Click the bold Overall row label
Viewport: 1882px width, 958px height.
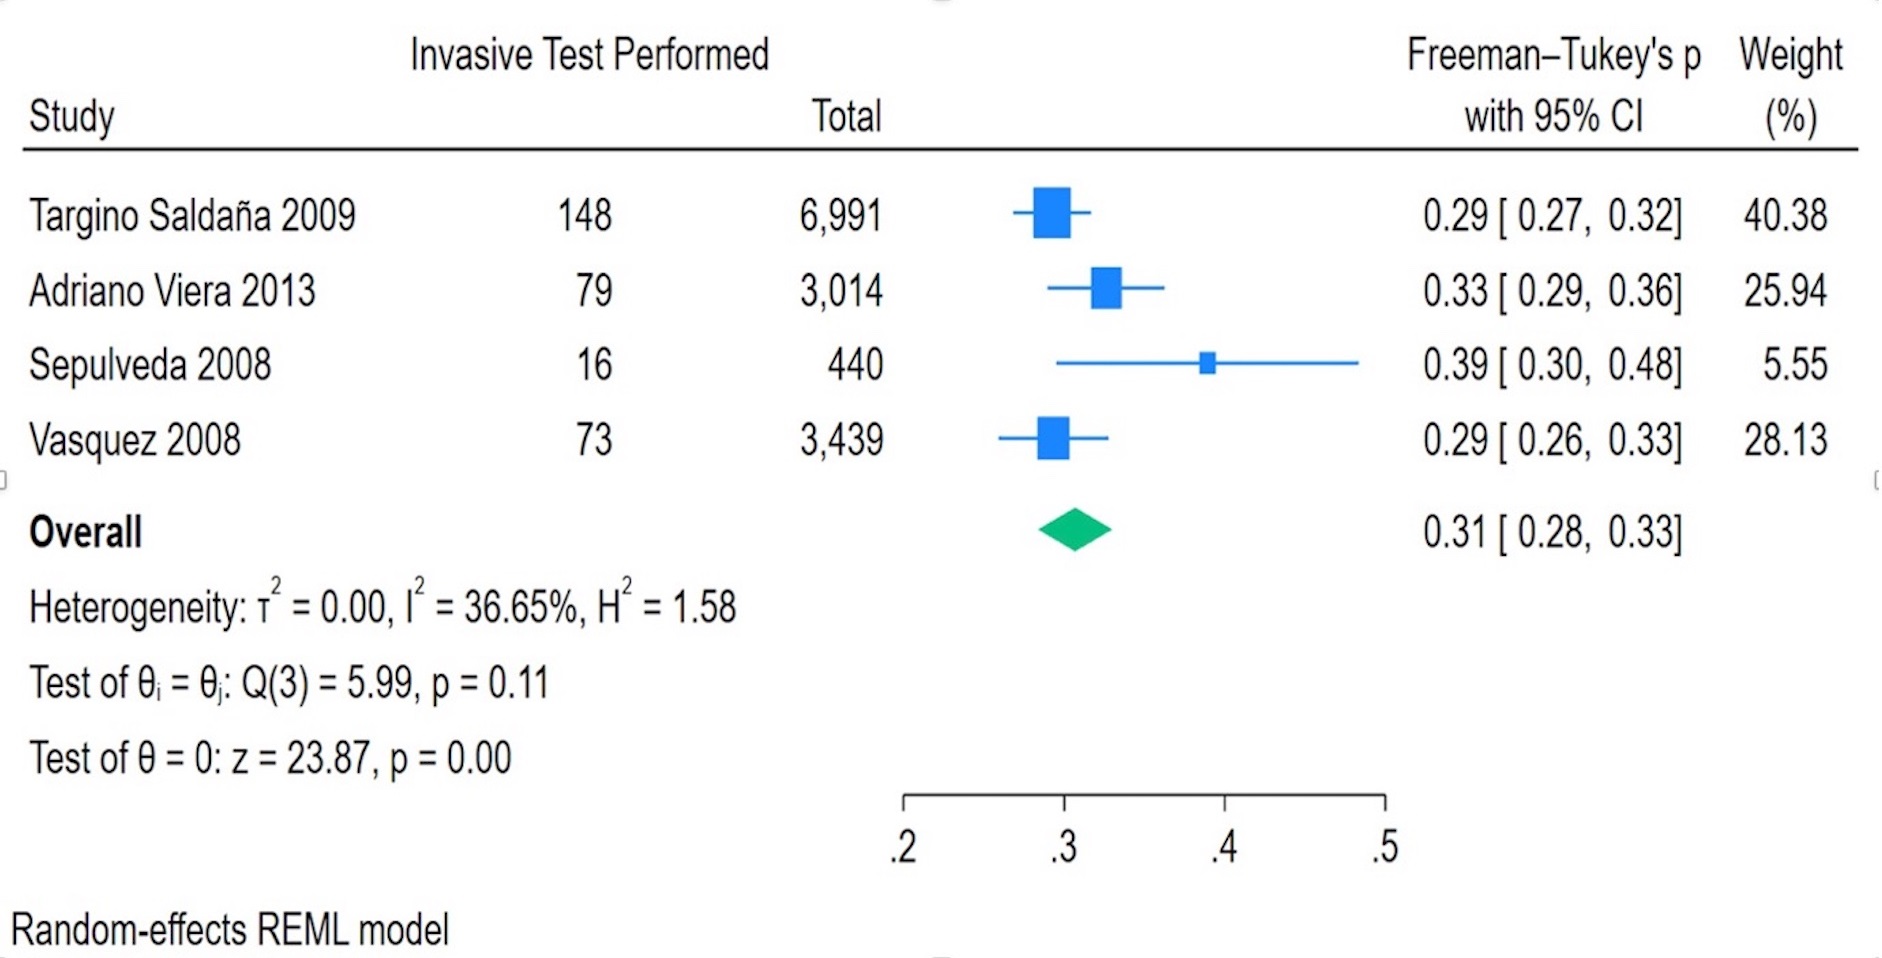[86, 532]
